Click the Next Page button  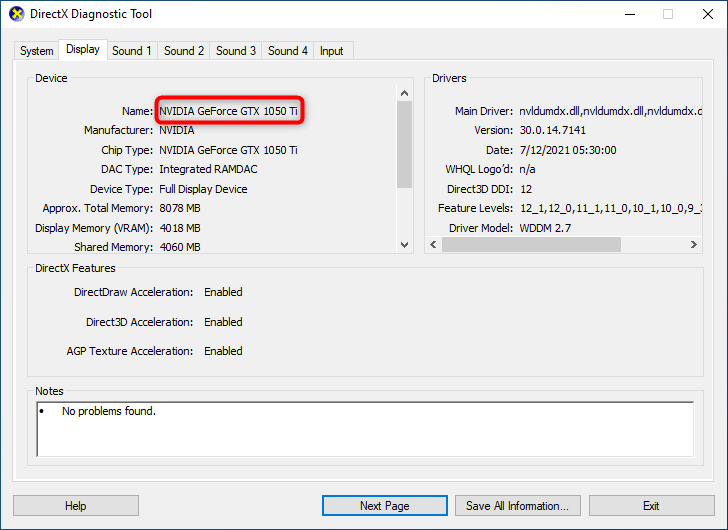[x=385, y=505]
